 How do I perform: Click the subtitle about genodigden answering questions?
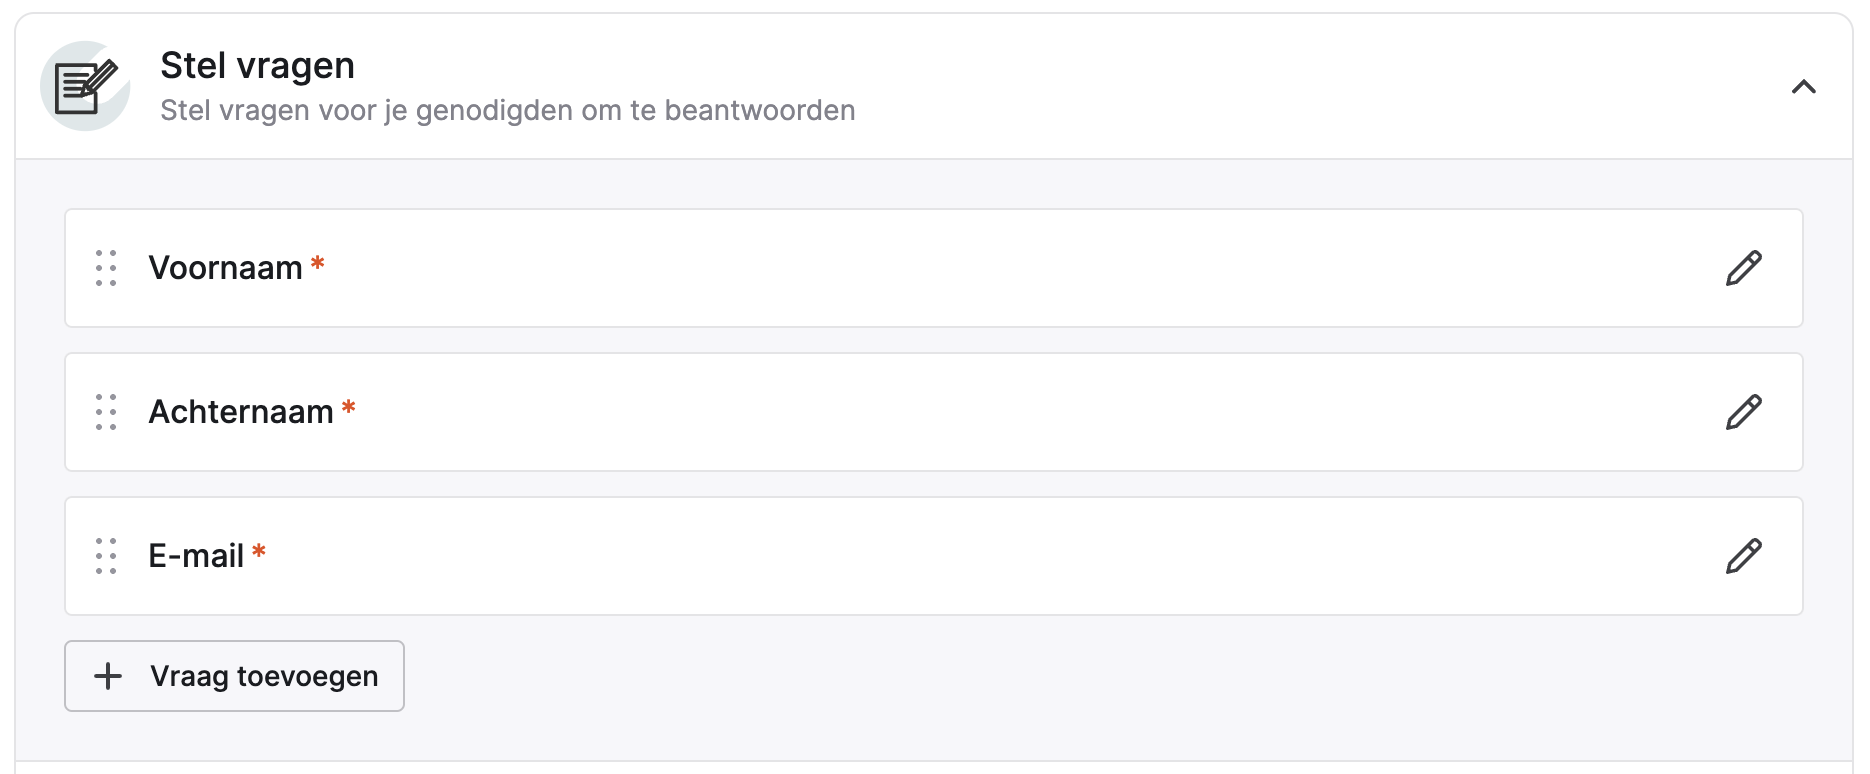(x=507, y=110)
